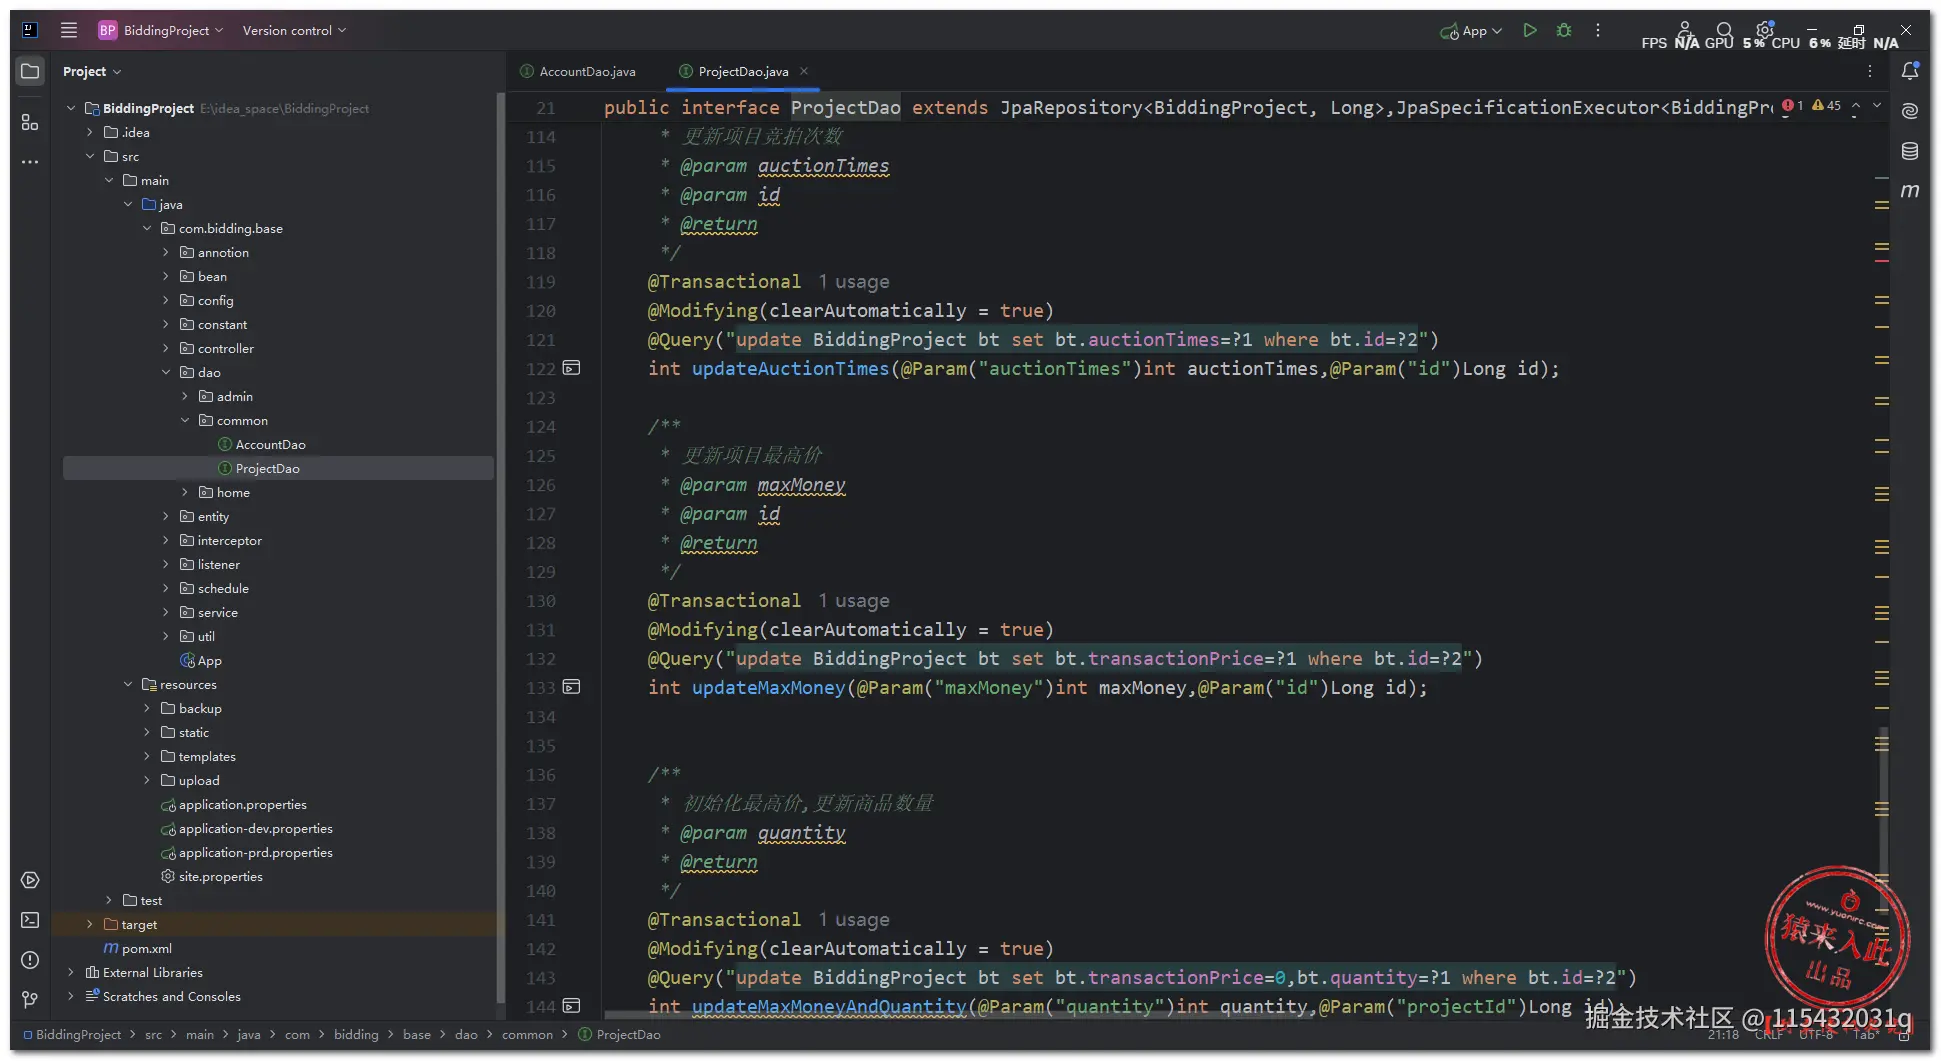Click the error count indicator
The image size is (1941, 1061).
[x=1792, y=105]
